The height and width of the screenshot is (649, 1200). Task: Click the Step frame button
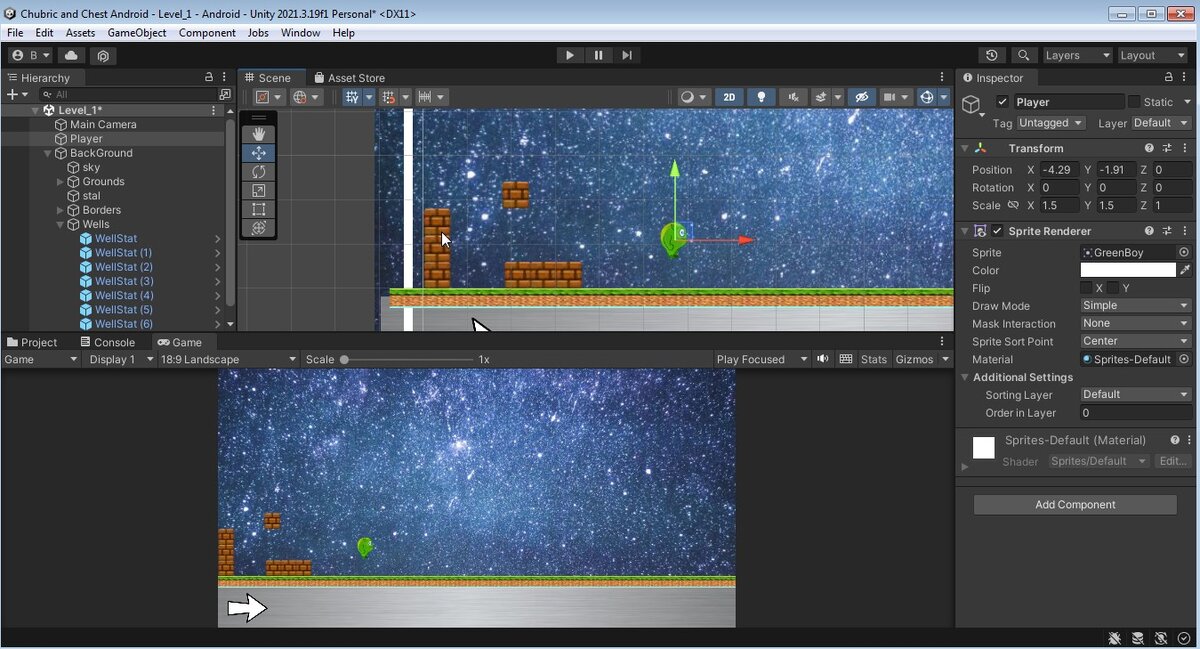pyautogui.click(x=627, y=56)
